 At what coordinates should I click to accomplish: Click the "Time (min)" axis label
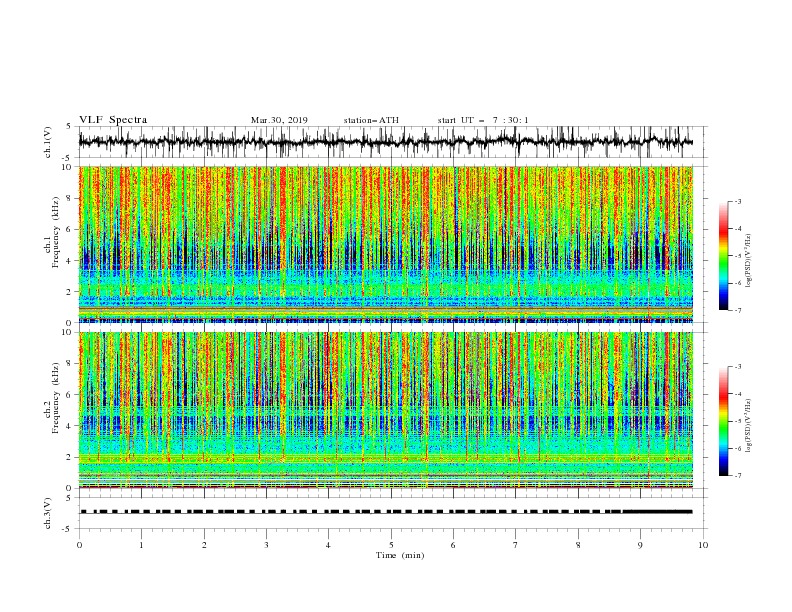[x=400, y=555]
